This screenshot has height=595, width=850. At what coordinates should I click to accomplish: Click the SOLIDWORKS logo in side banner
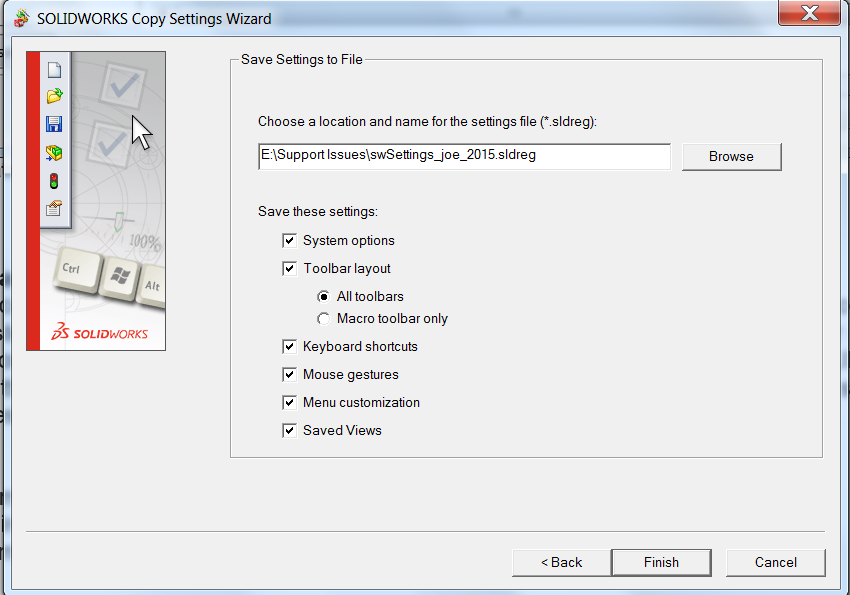point(100,332)
